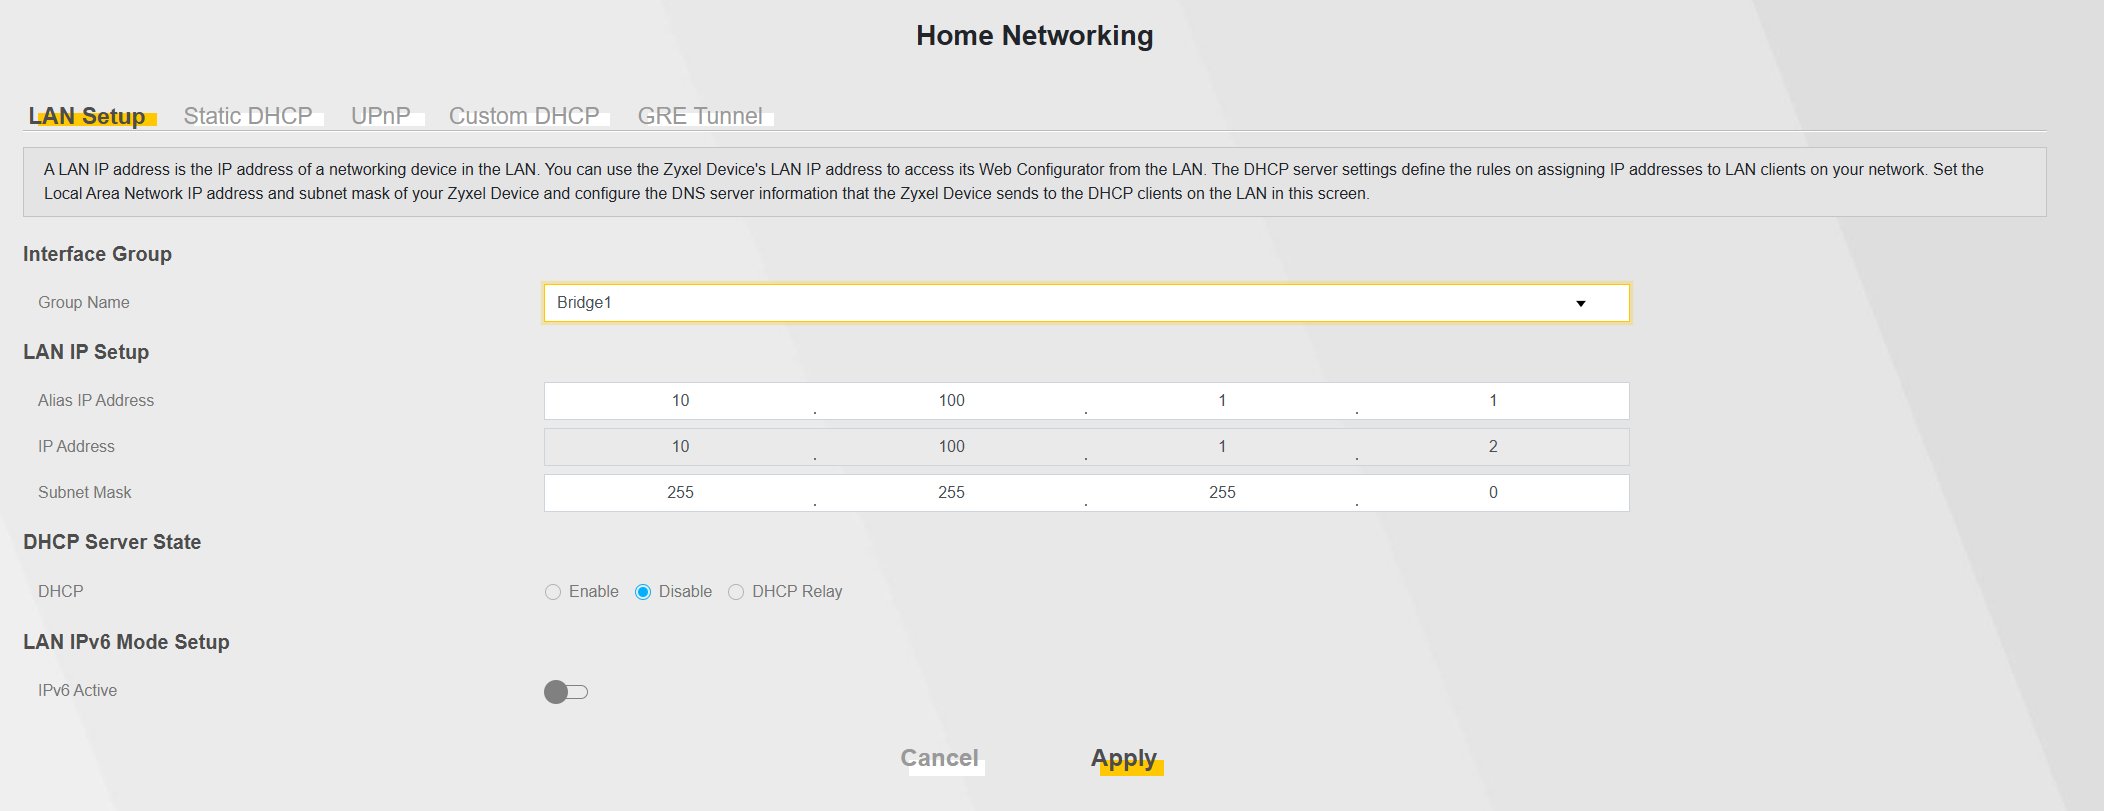Screen dimensions: 2104x811
Task: Click the first octet of Alias IP Address
Action: click(680, 401)
